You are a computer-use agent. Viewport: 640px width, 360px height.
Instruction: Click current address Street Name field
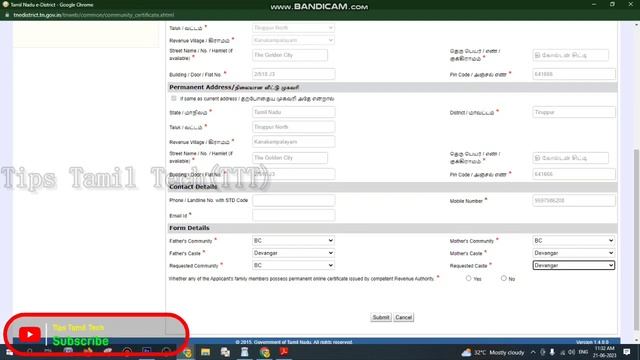pyautogui.click(x=290, y=55)
